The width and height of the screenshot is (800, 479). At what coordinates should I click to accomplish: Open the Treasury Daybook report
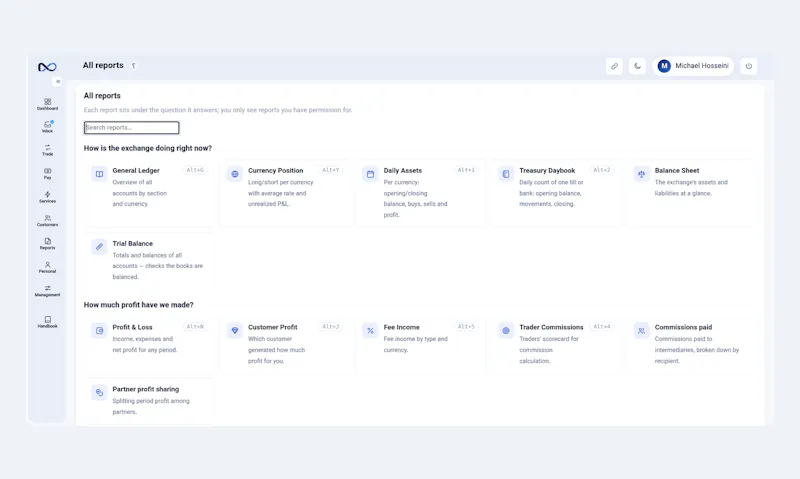tap(556, 193)
